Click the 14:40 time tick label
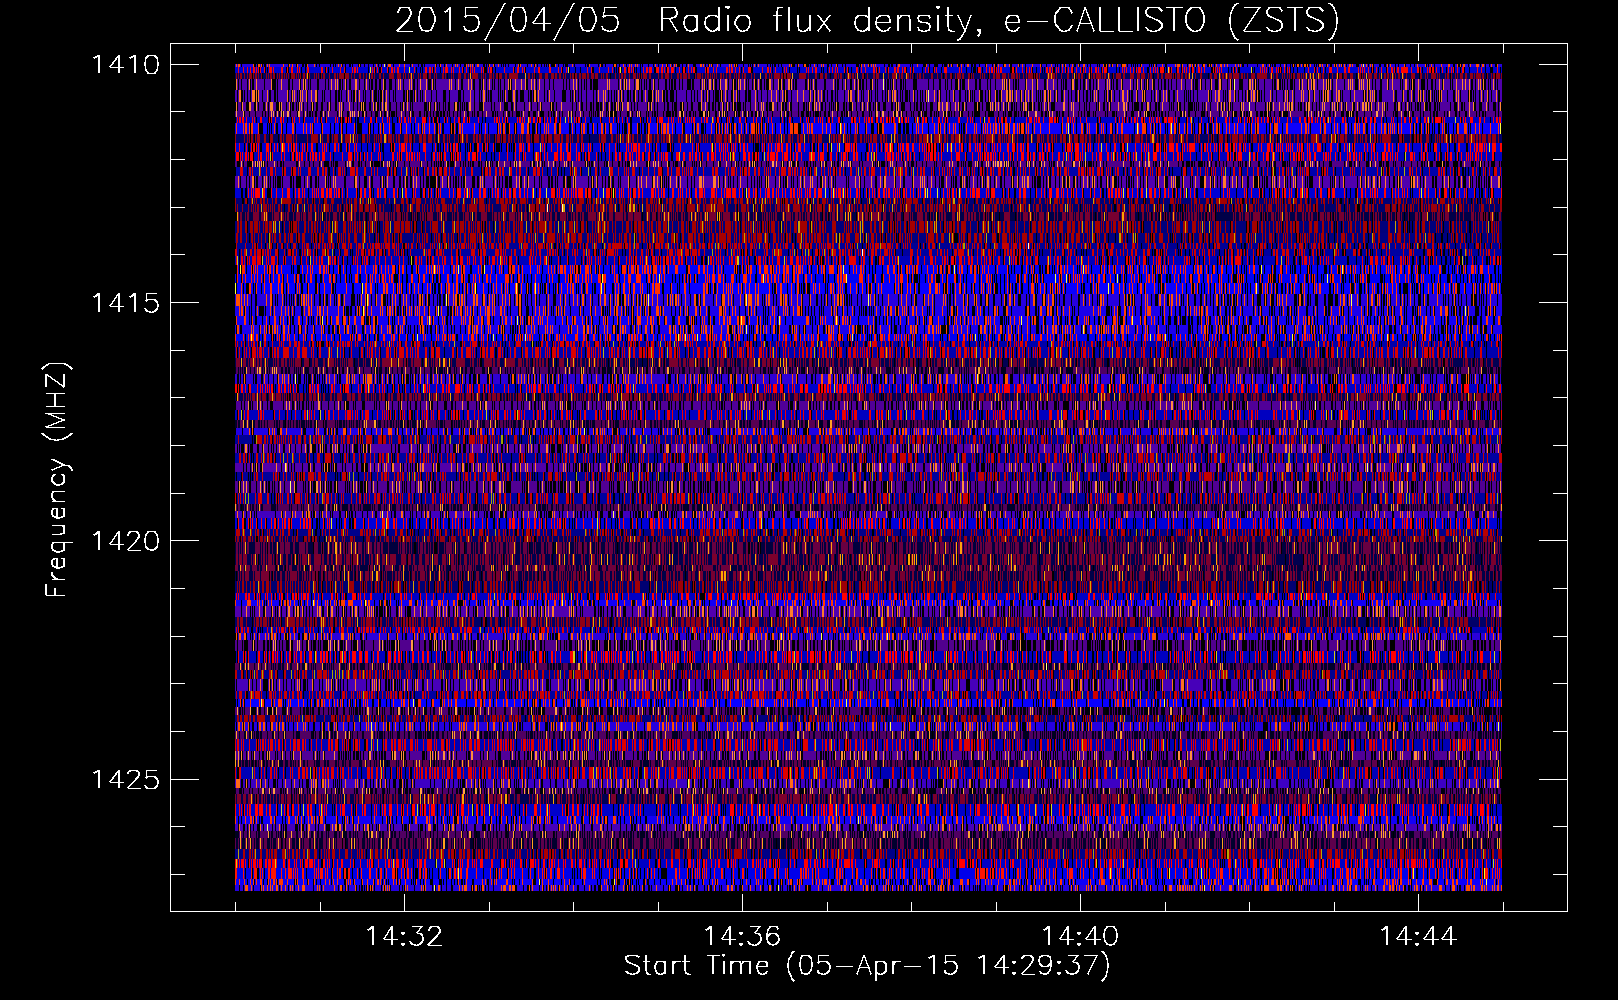 (1080, 937)
